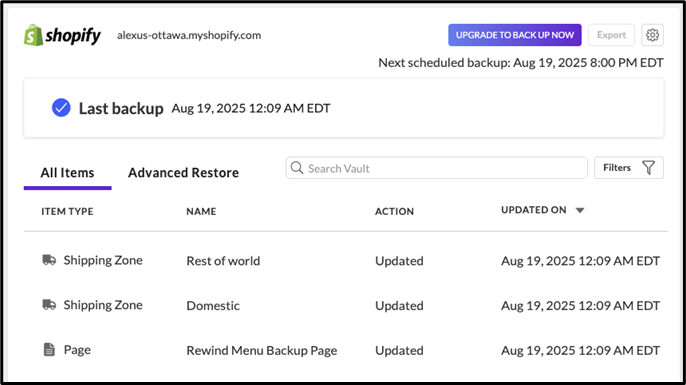Select the Rest of world name cell
Screen dimensions: 686x385
(x=223, y=261)
